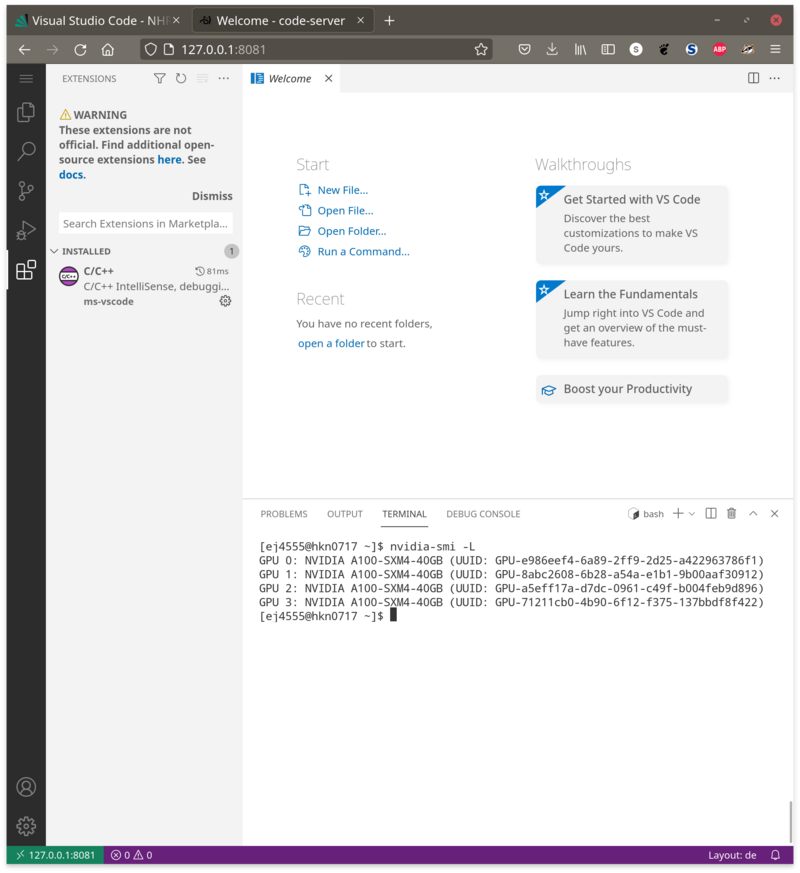Open the Explorer icon in the Activity Bar
The width and height of the screenshot is (800, 873).
click(x=26, y=111)
